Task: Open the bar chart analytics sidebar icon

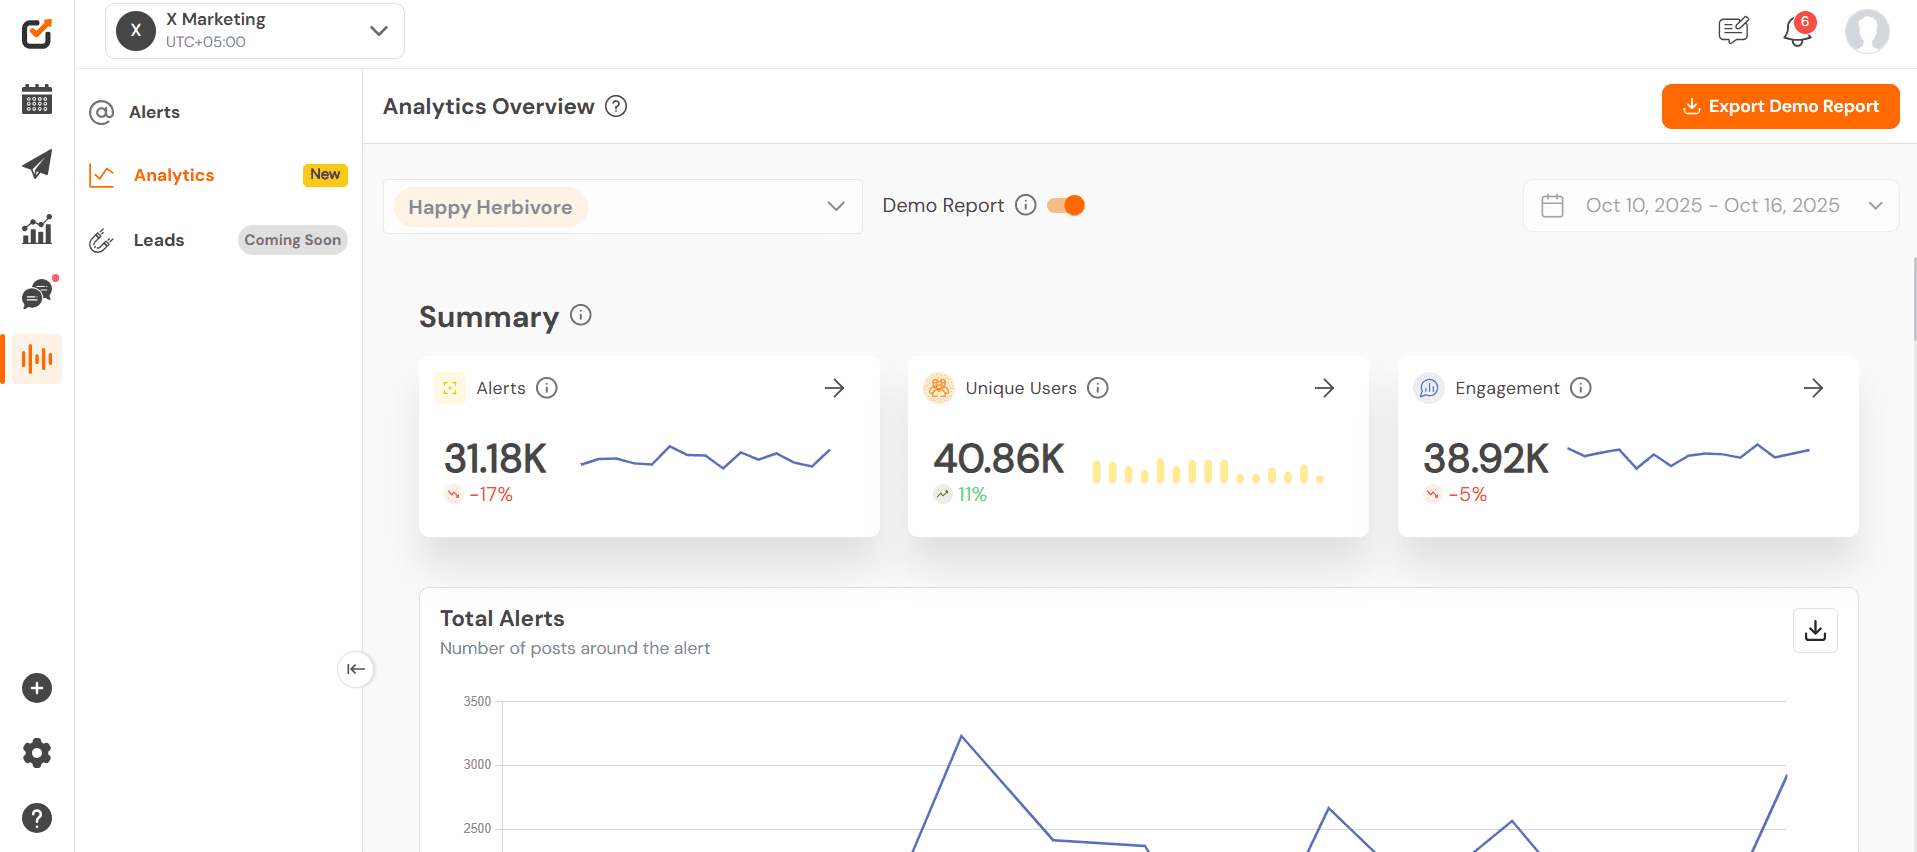Action: [37, 229]
